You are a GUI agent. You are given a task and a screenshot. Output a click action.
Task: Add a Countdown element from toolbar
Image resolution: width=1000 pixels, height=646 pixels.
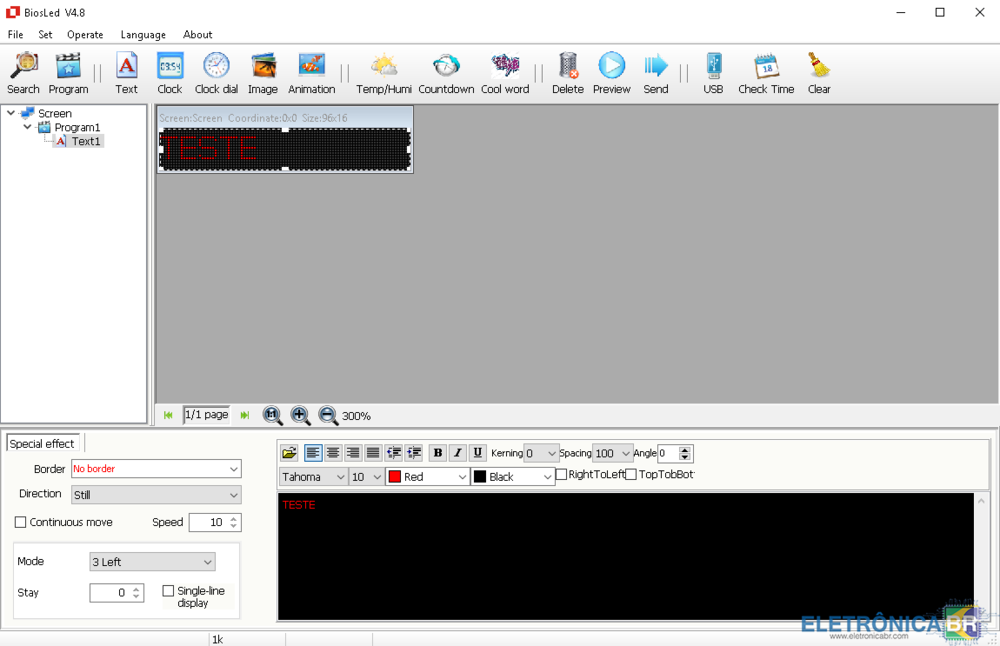tap(446, 66)
